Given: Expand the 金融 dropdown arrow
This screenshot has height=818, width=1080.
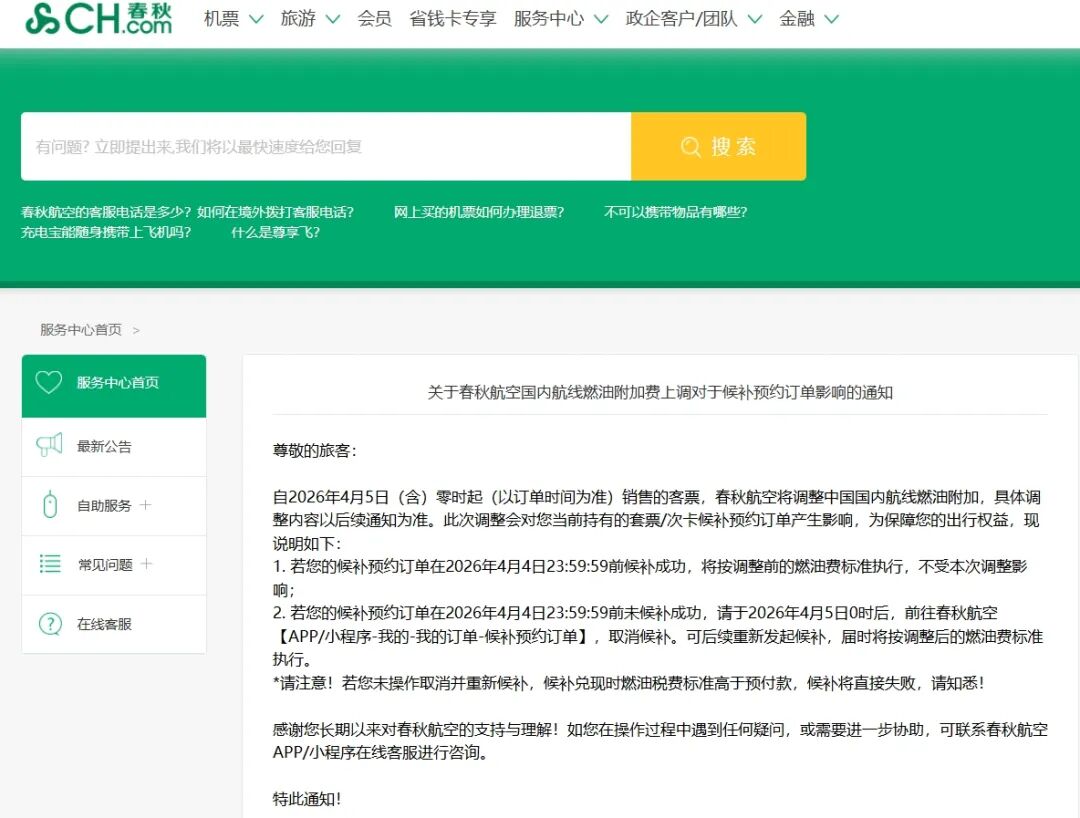Looking at the screenshot, I should [832, 19].
